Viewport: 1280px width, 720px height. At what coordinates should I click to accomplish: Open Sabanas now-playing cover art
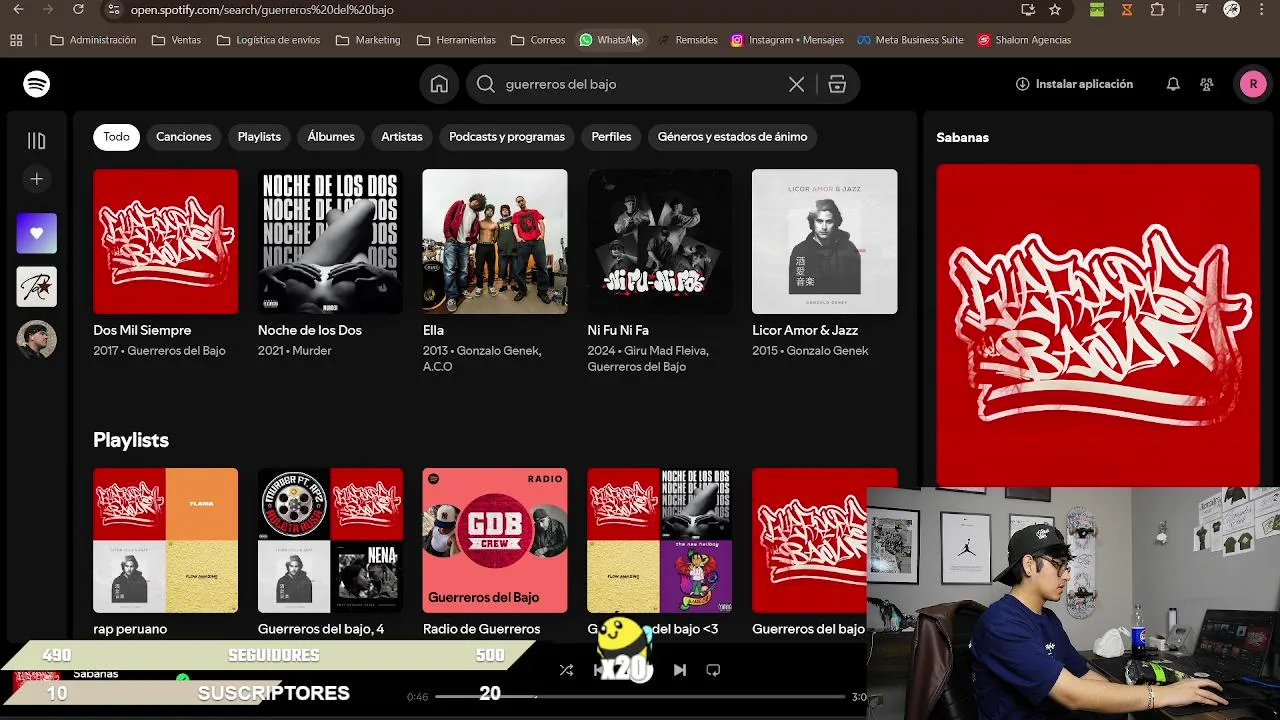click(x=1098, y=325)
